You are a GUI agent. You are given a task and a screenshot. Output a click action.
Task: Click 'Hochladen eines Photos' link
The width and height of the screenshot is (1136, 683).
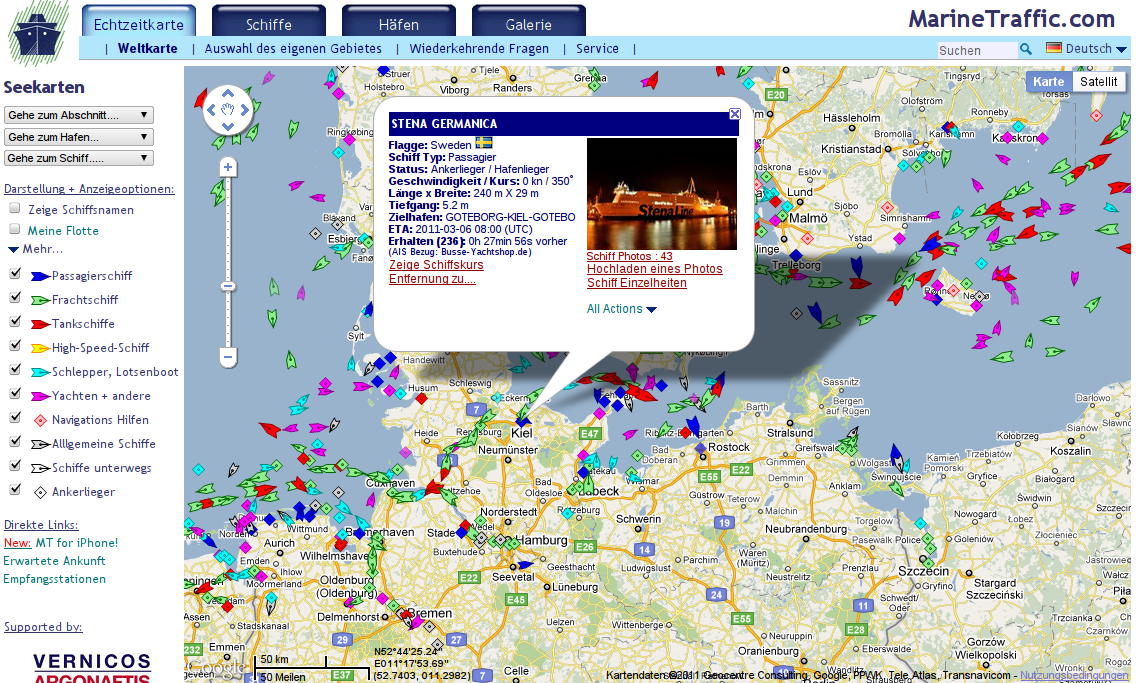click(x=655, y=269)
